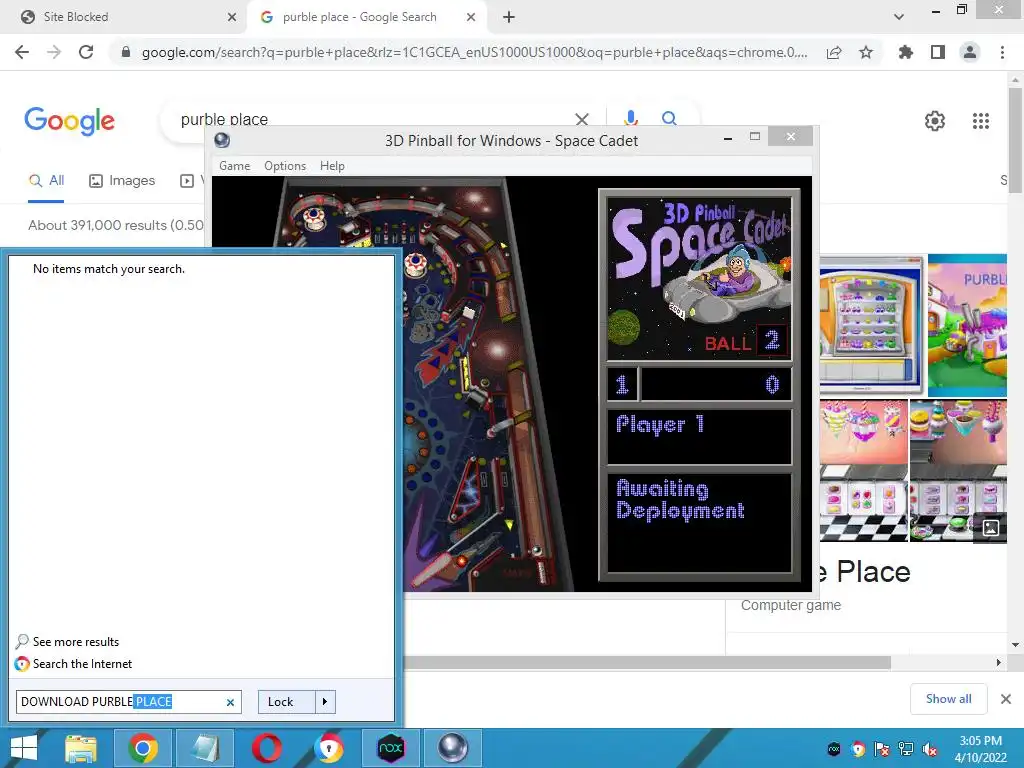Open the Game menu in Pinball
The width and height of the screenshot is (1024, 768).
point(234,166)
